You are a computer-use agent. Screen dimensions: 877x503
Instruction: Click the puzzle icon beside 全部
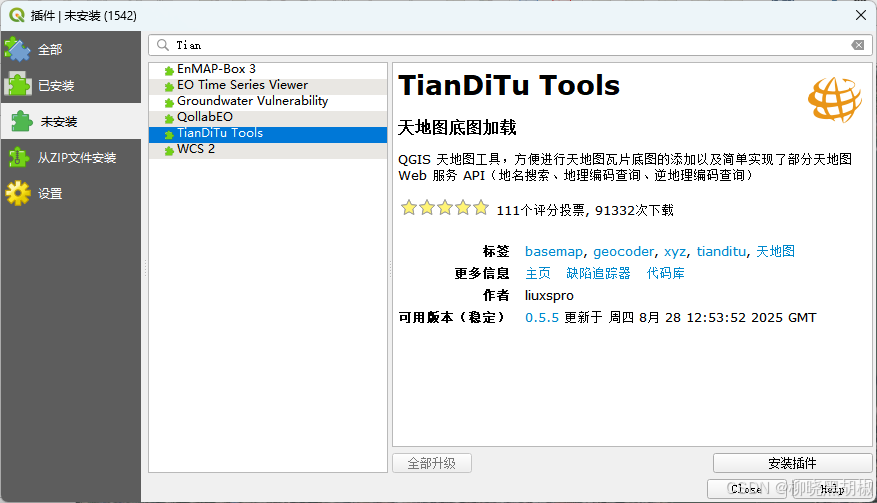18,49
